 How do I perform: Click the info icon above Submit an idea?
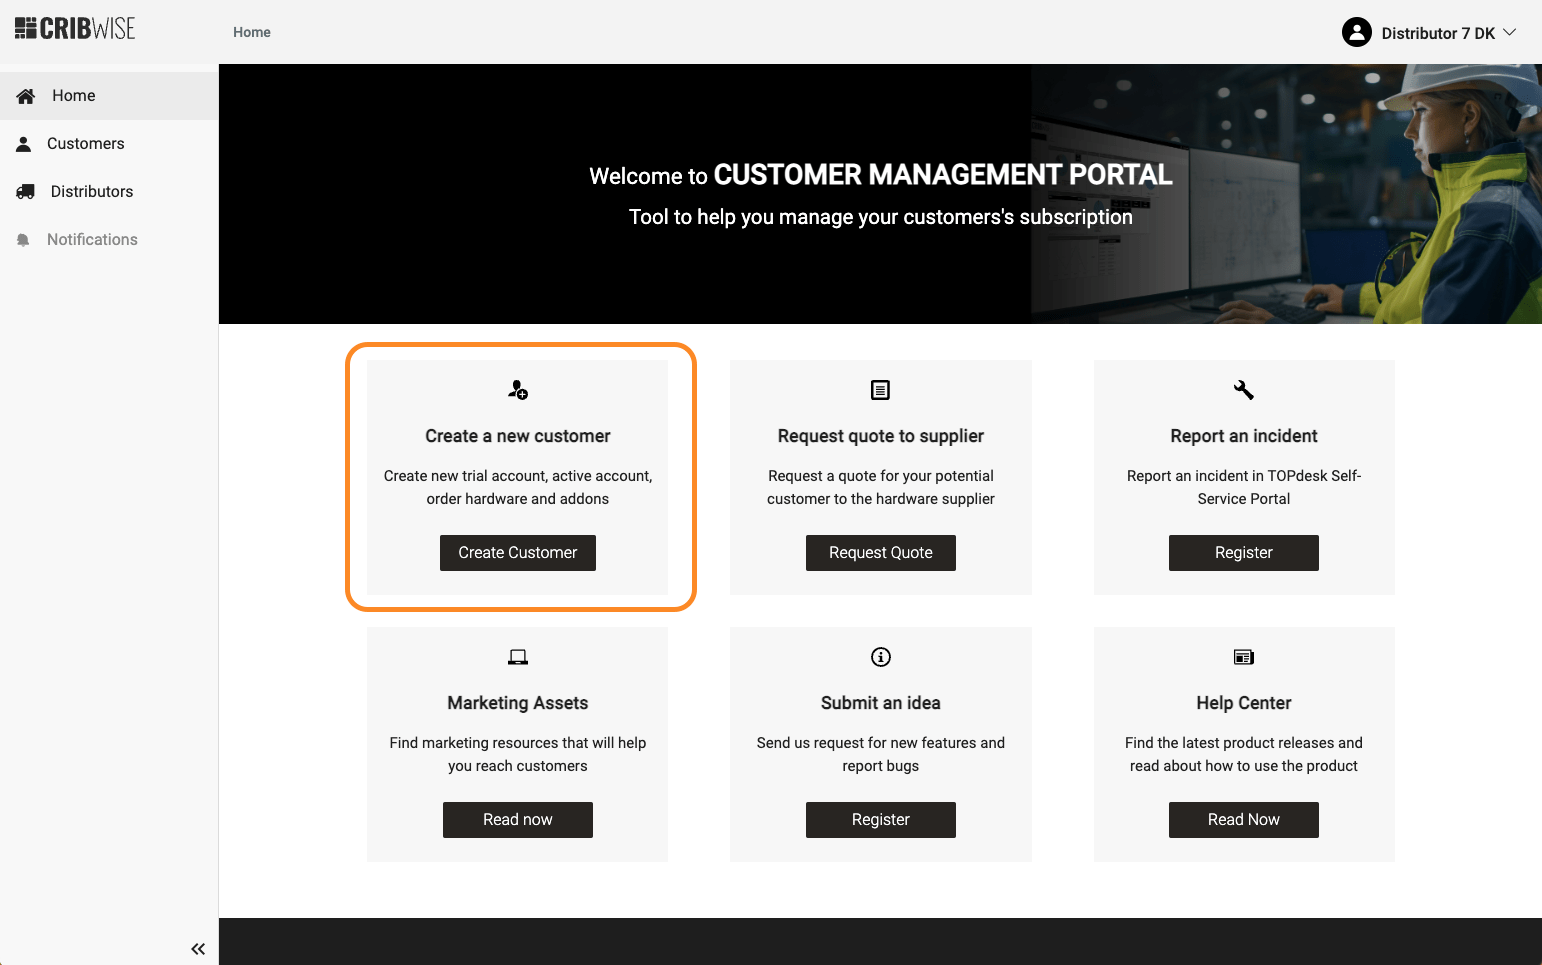[x=880, y=657]
